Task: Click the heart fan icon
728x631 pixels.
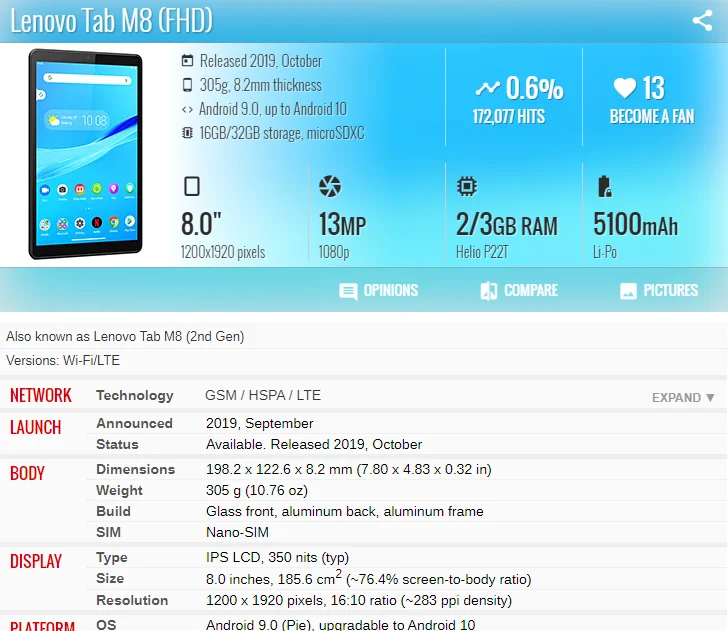Action: (x=624, y=88)
